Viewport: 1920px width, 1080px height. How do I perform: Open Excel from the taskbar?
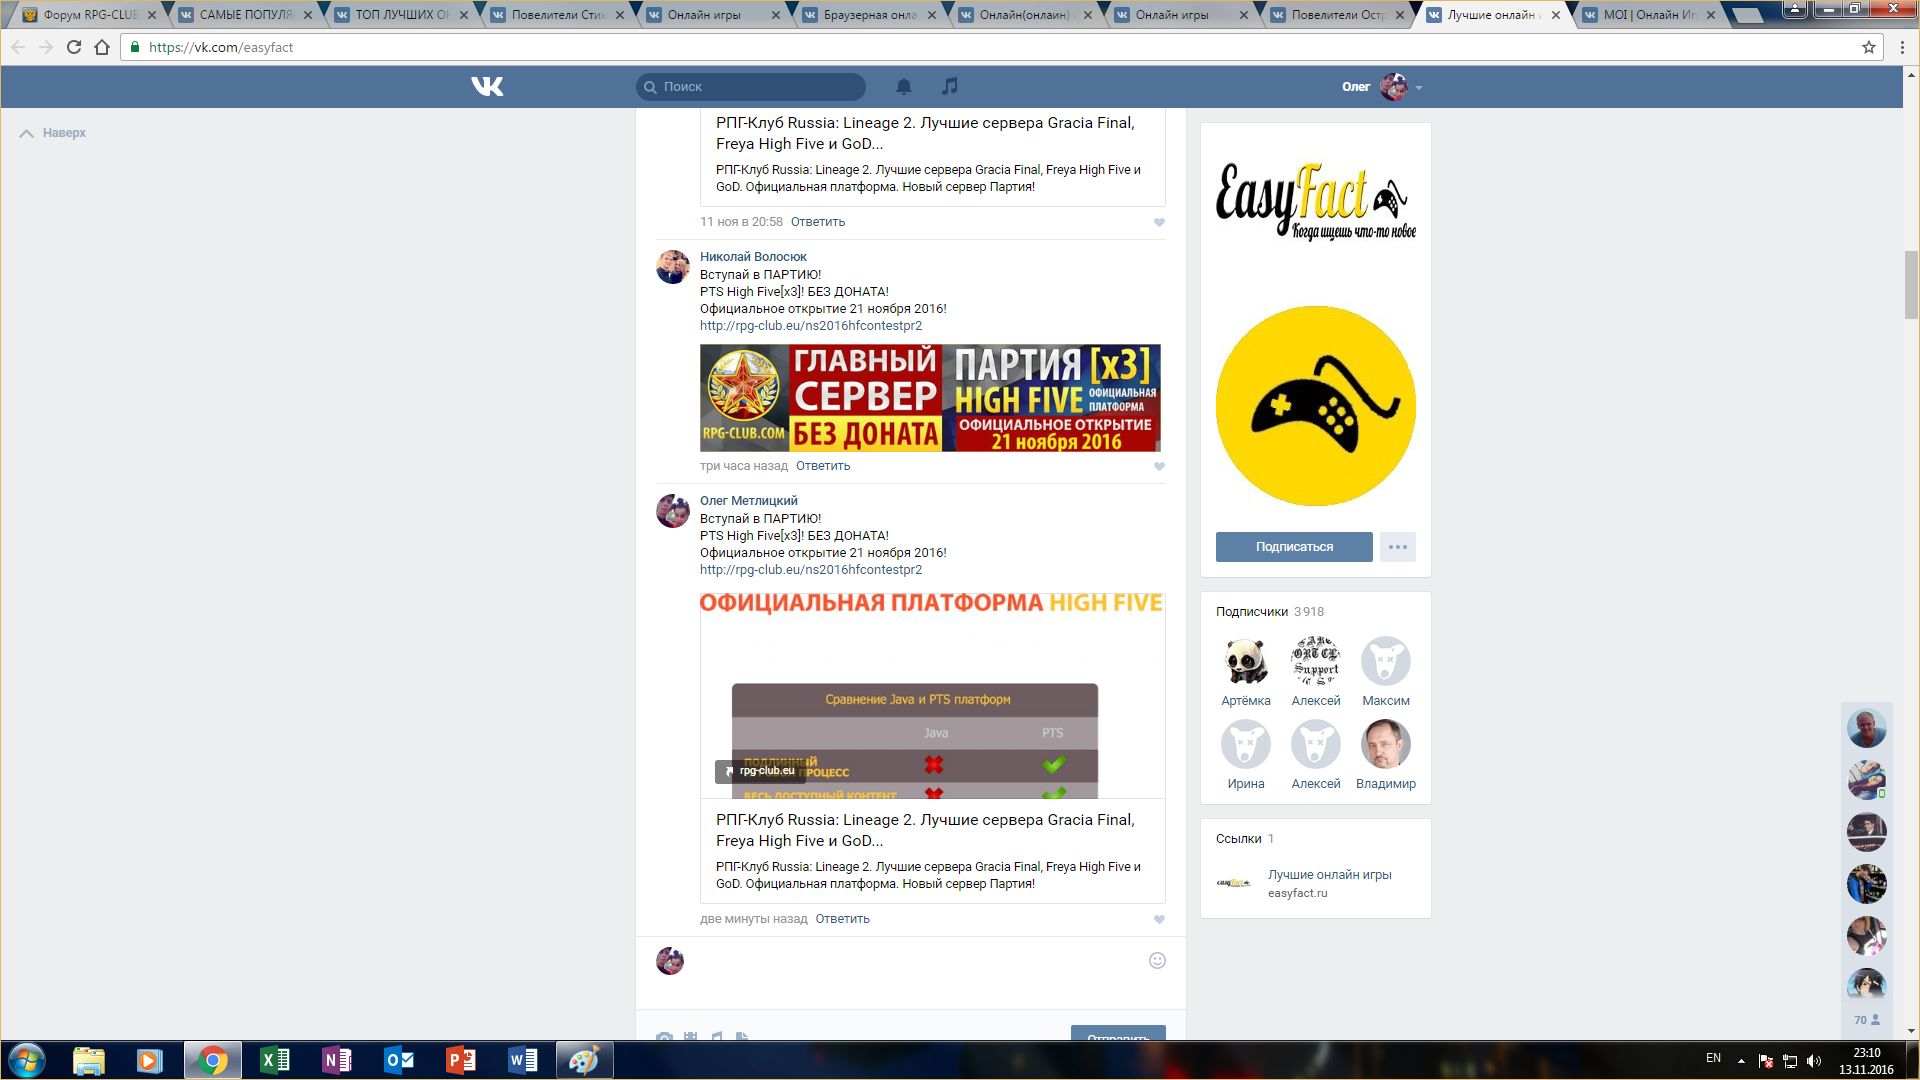pos(274,1060)
